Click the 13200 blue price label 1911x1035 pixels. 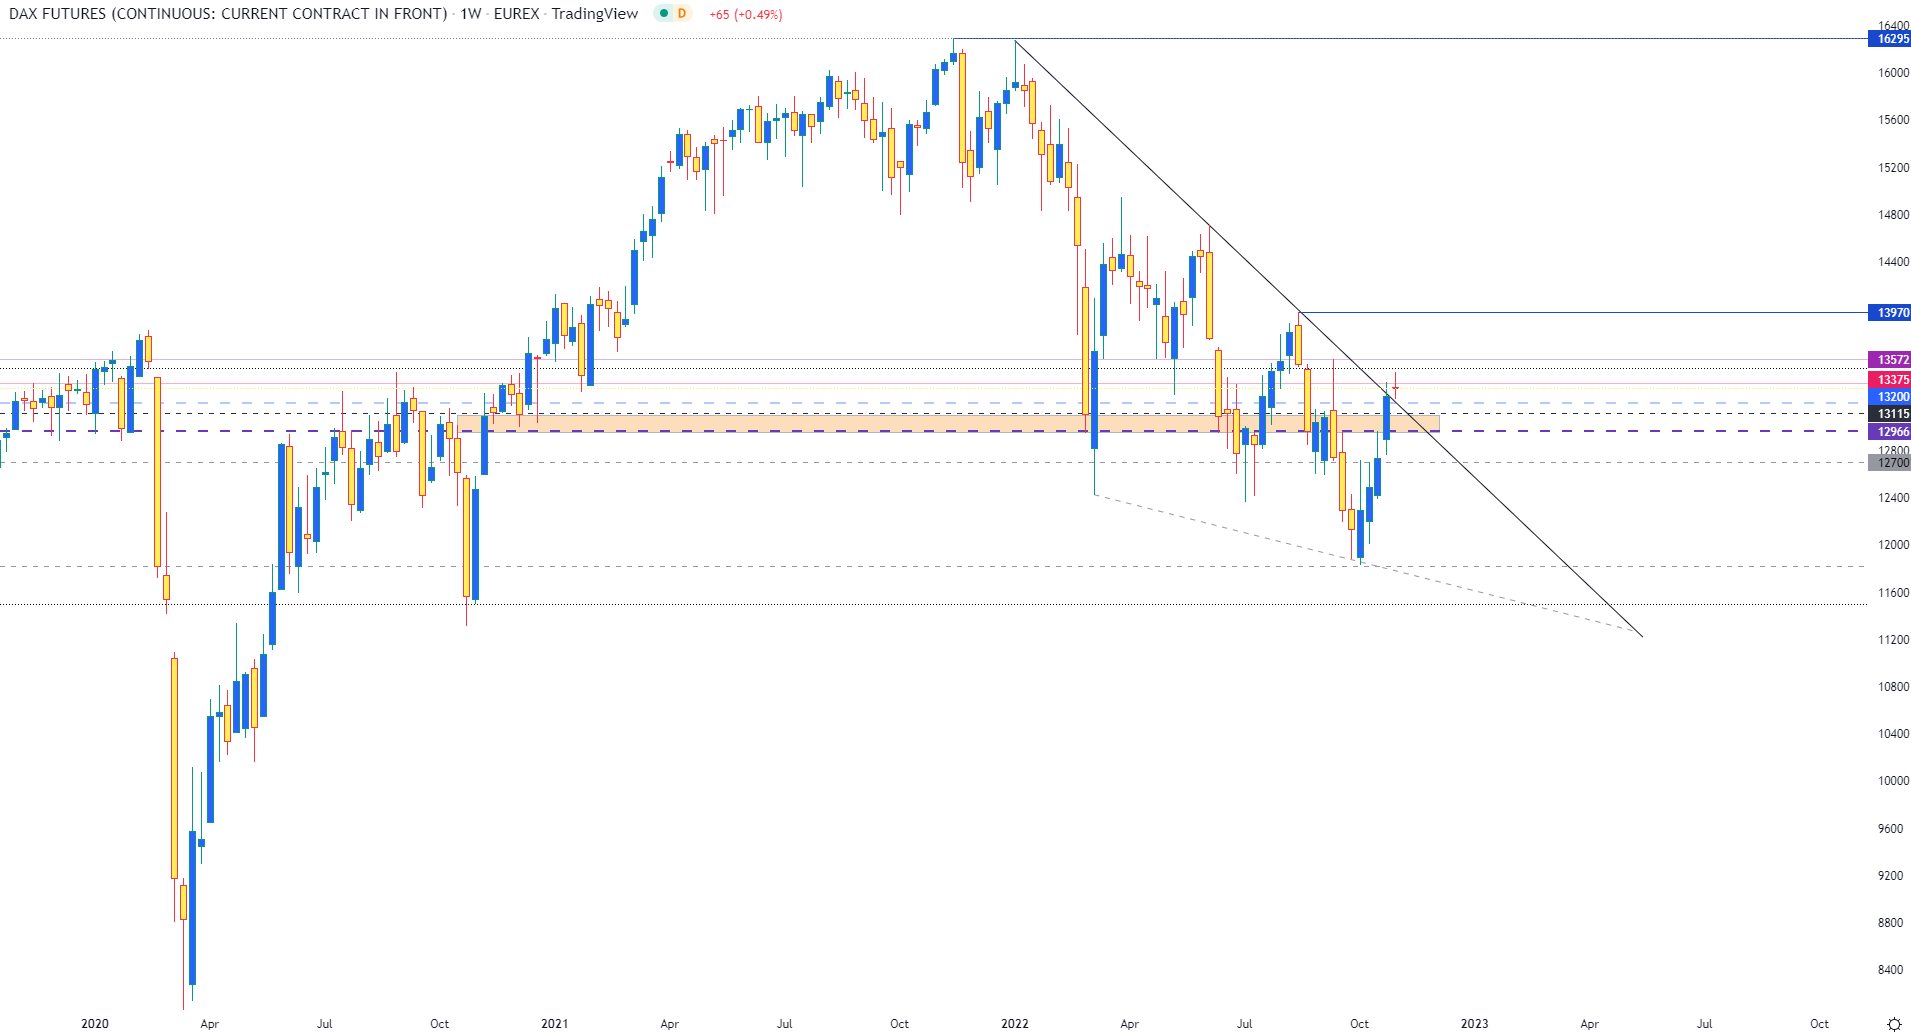pos(1889,397)
